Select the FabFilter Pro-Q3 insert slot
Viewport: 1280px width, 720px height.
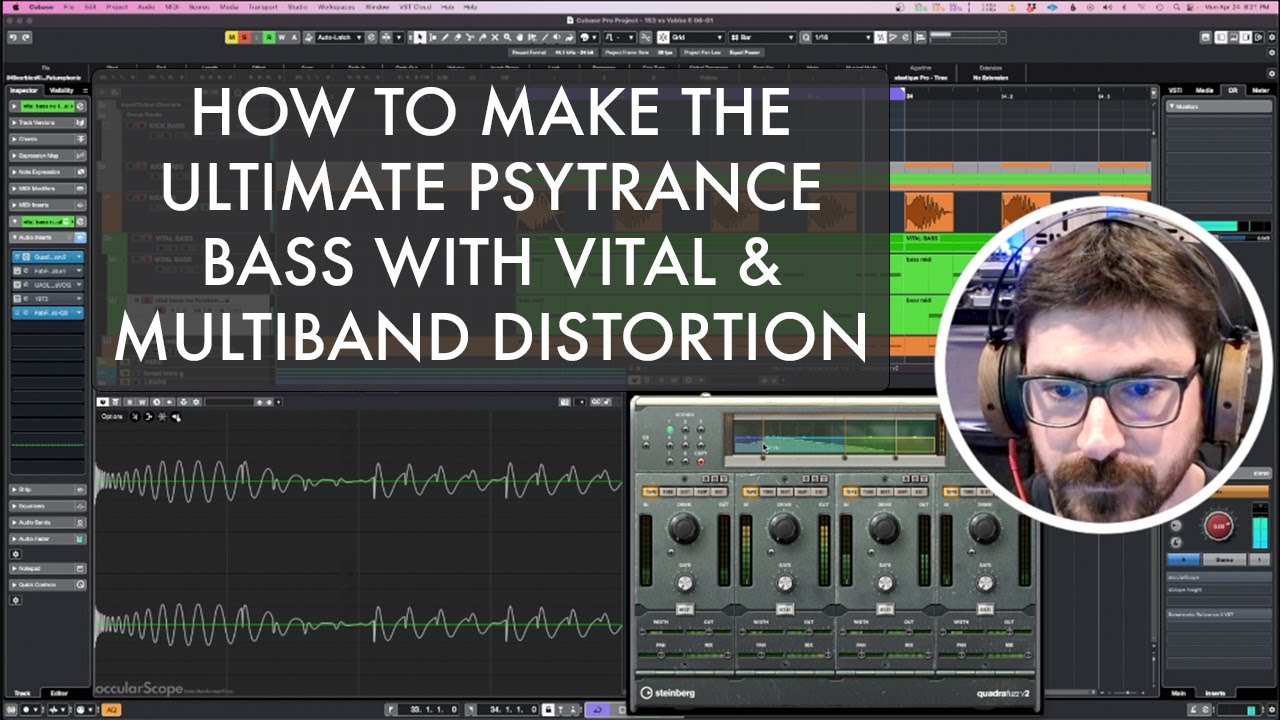(x=48, y=313)
